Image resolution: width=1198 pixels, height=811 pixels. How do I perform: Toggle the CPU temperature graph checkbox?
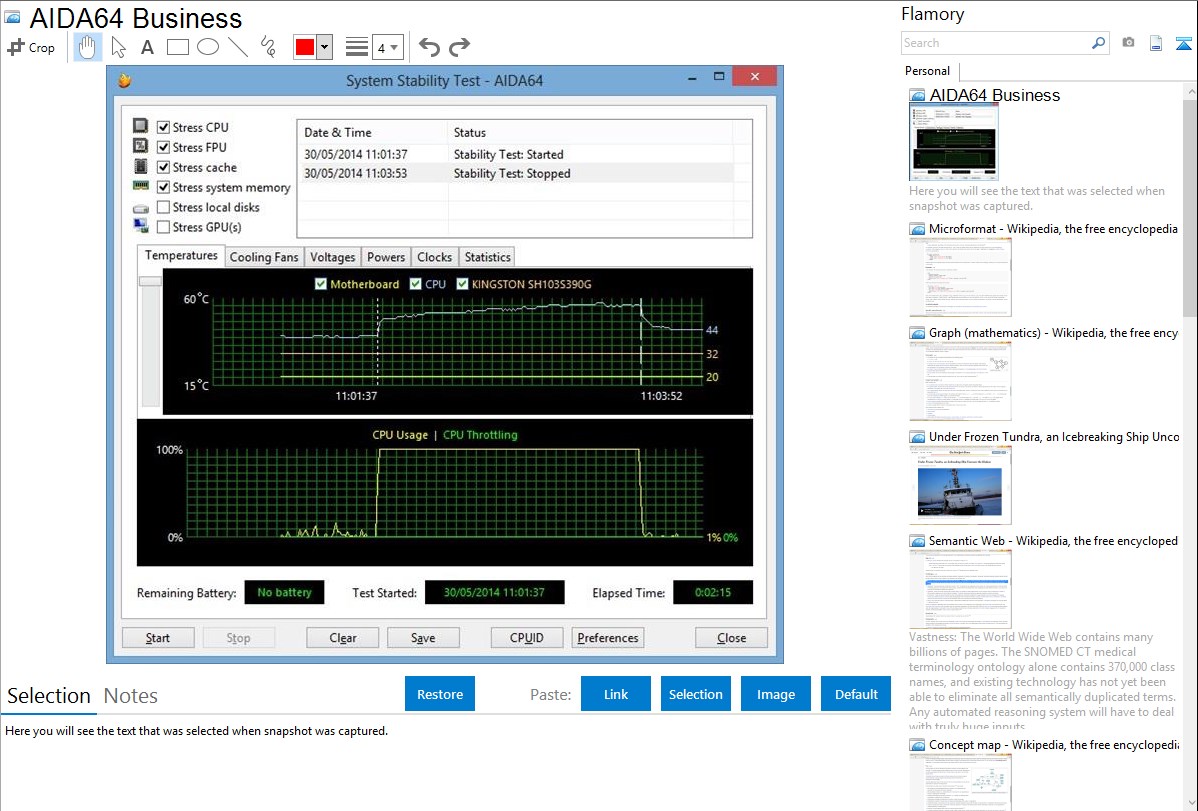click(416, 284)
